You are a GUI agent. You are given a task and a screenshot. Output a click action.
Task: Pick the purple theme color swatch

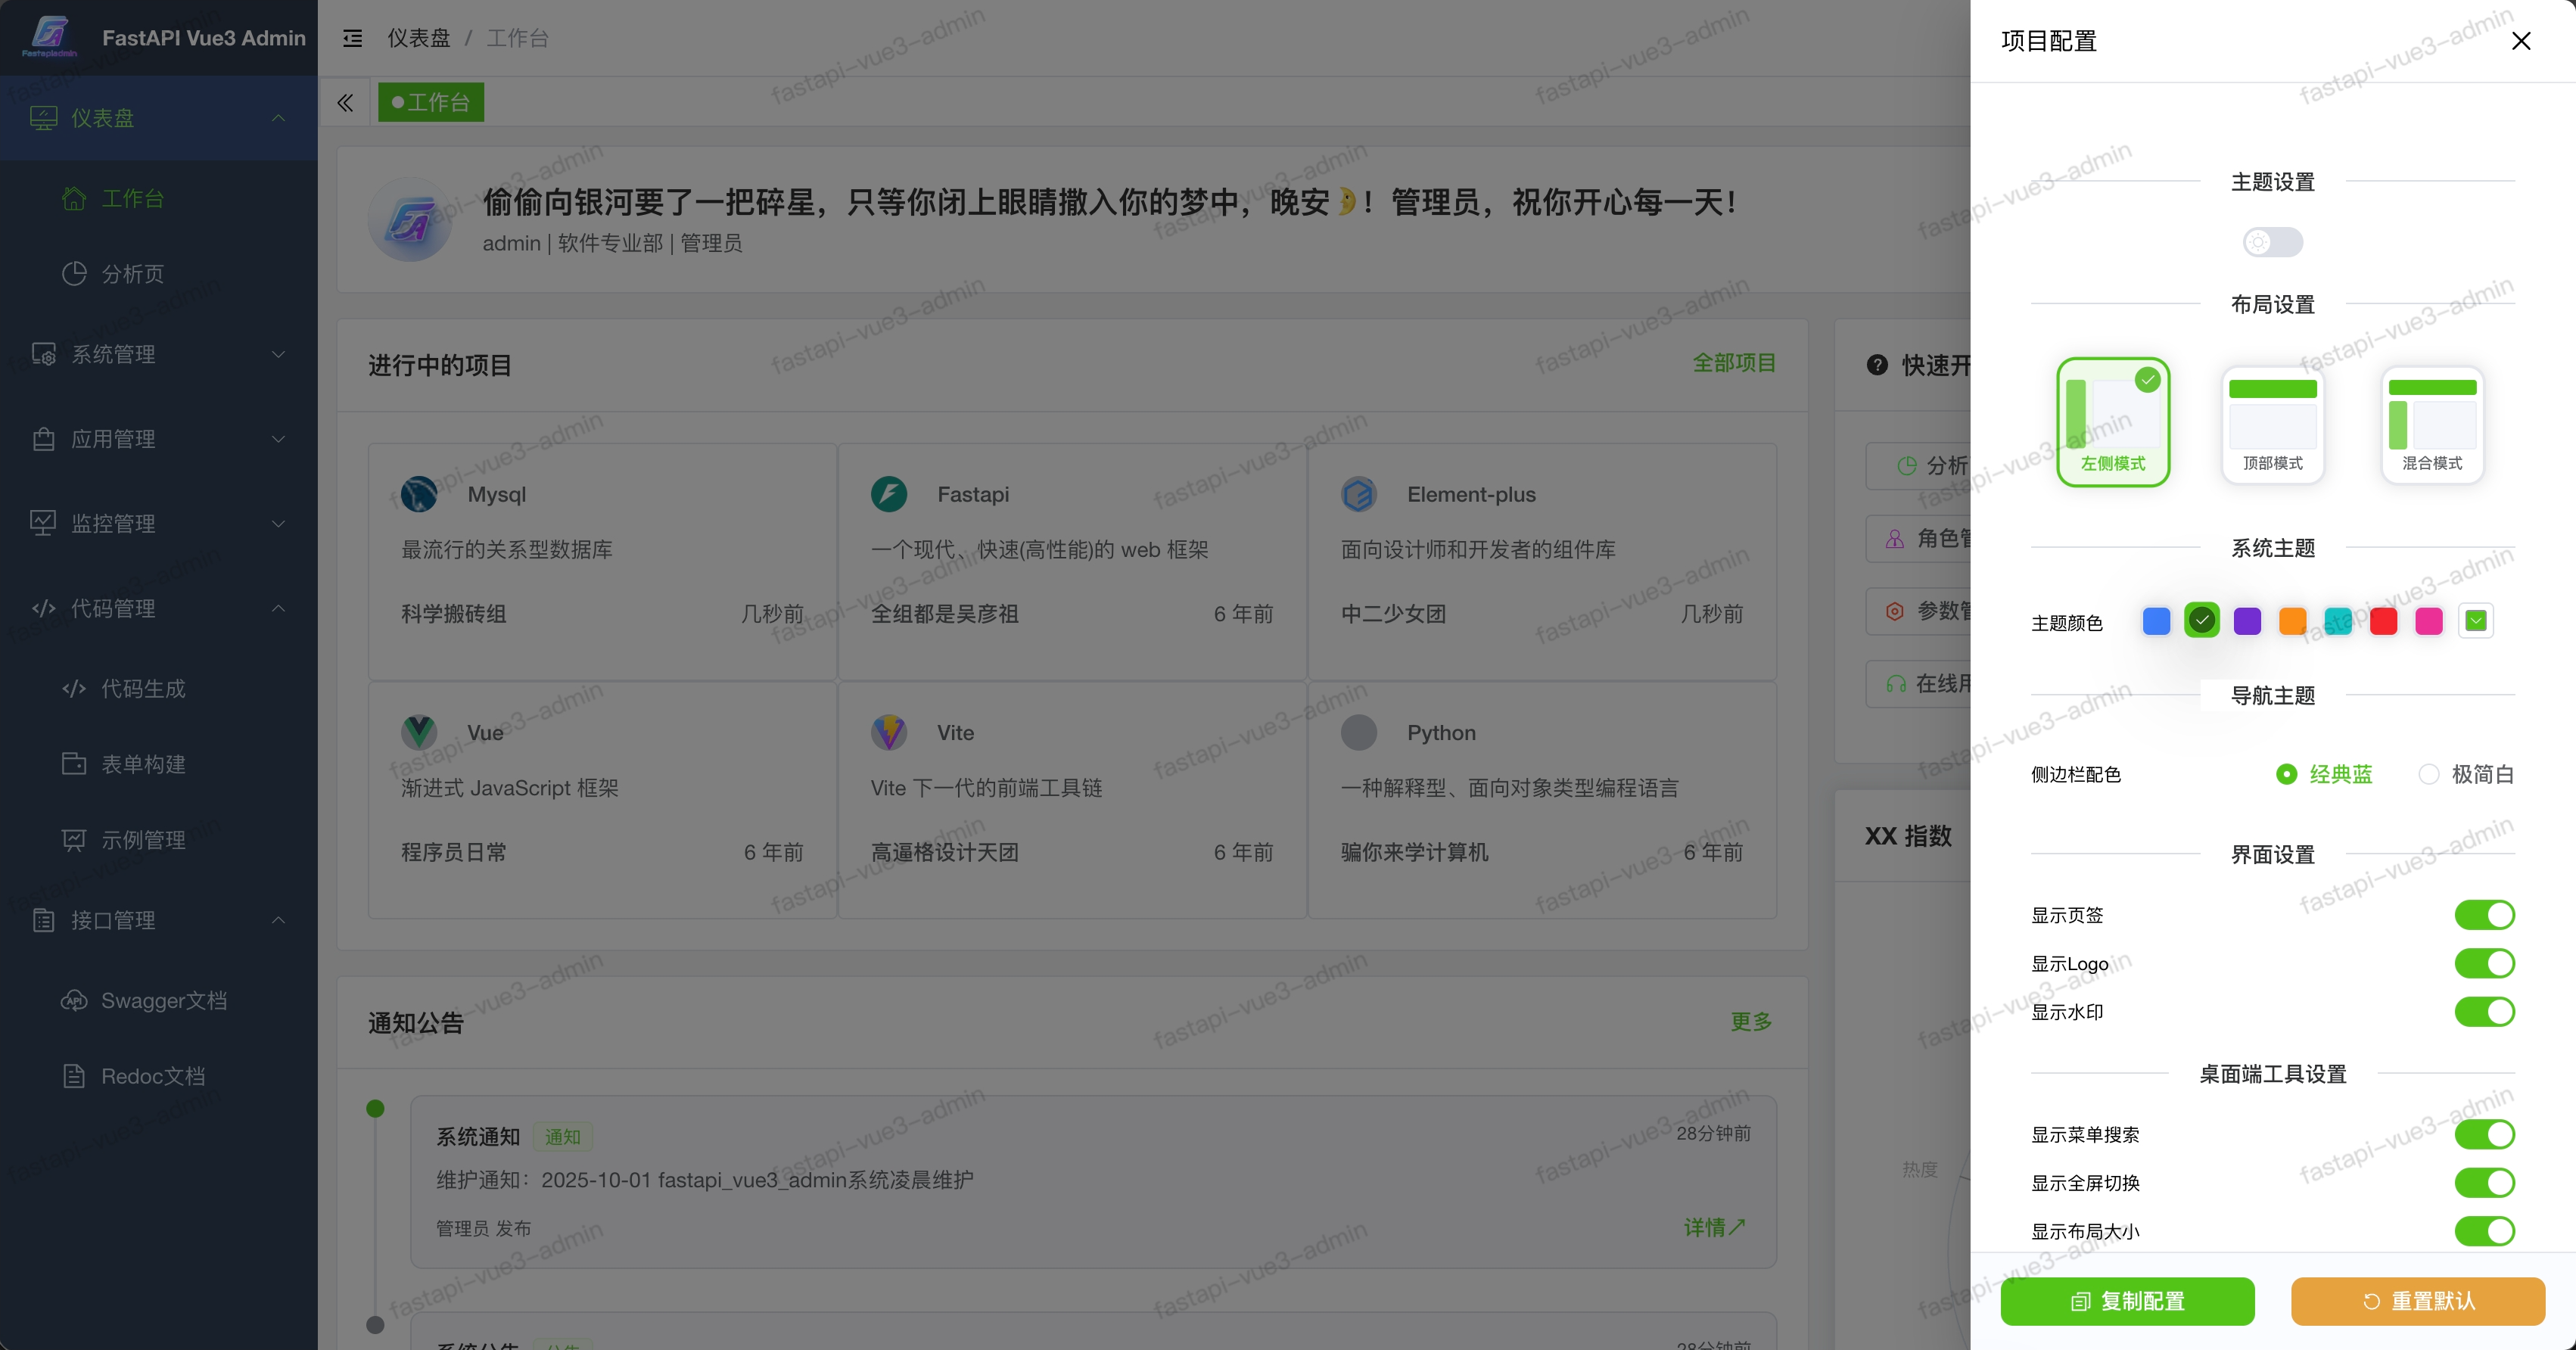click(2247, 621)
